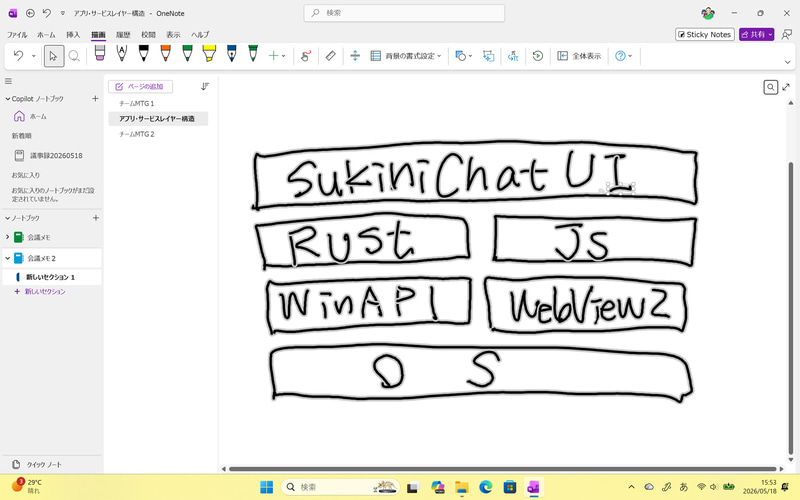Collapse the ノートブック section
The width and height of the screenshot is (800, 500).
[8, 218]
